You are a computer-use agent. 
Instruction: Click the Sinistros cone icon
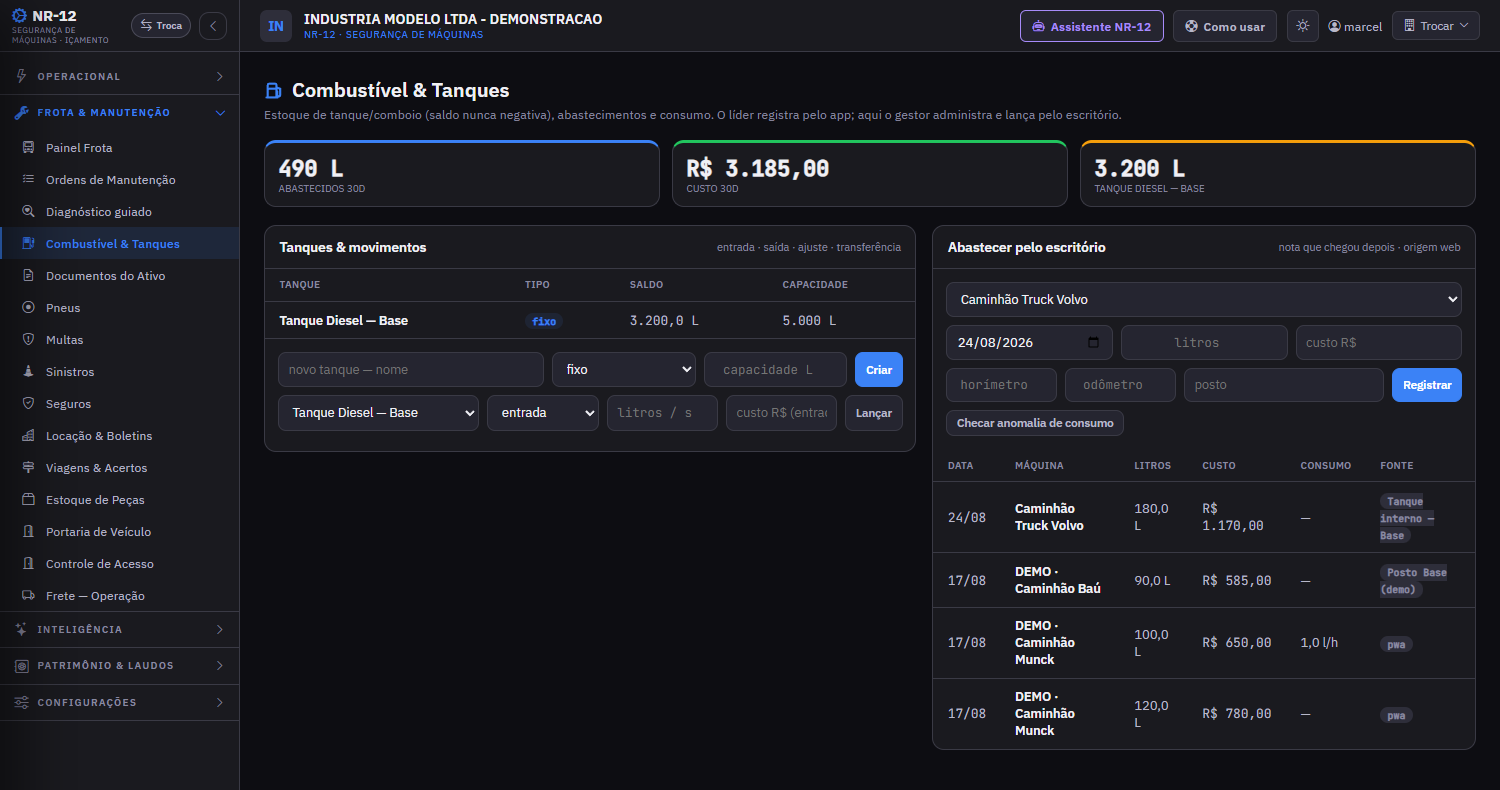tap(28, 372)
